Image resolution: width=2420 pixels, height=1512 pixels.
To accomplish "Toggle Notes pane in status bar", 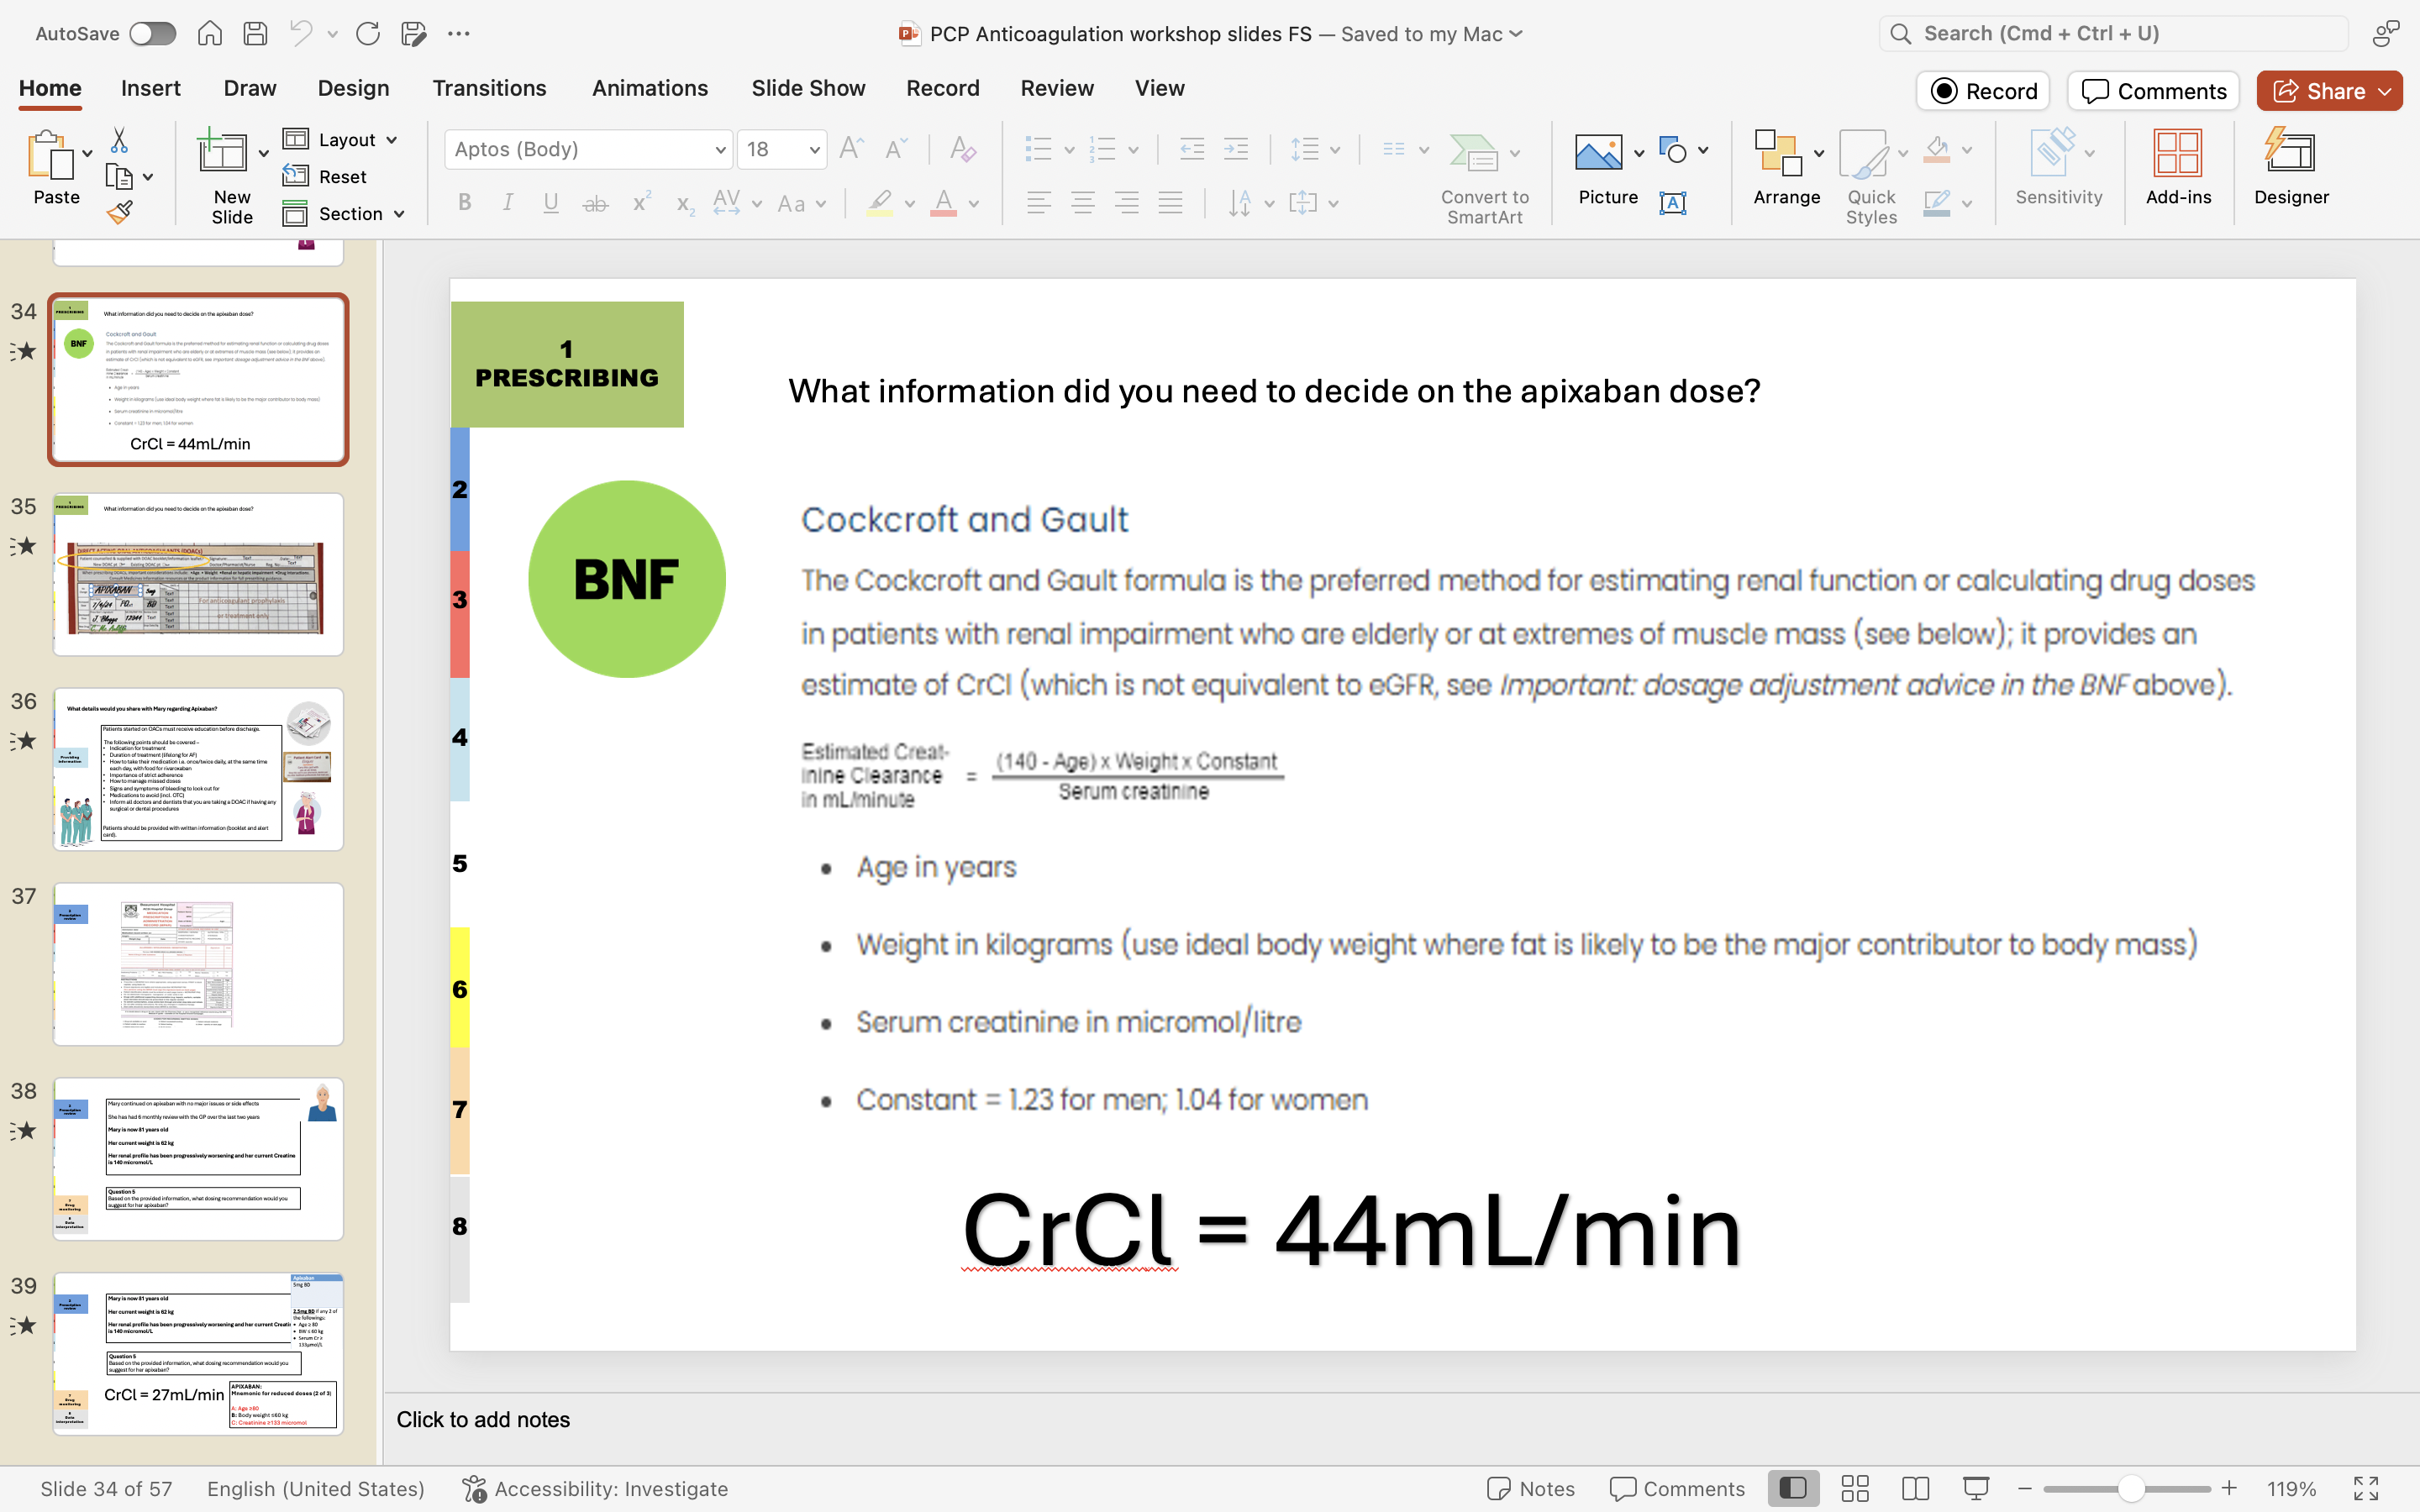I will pos(1530,1488).
